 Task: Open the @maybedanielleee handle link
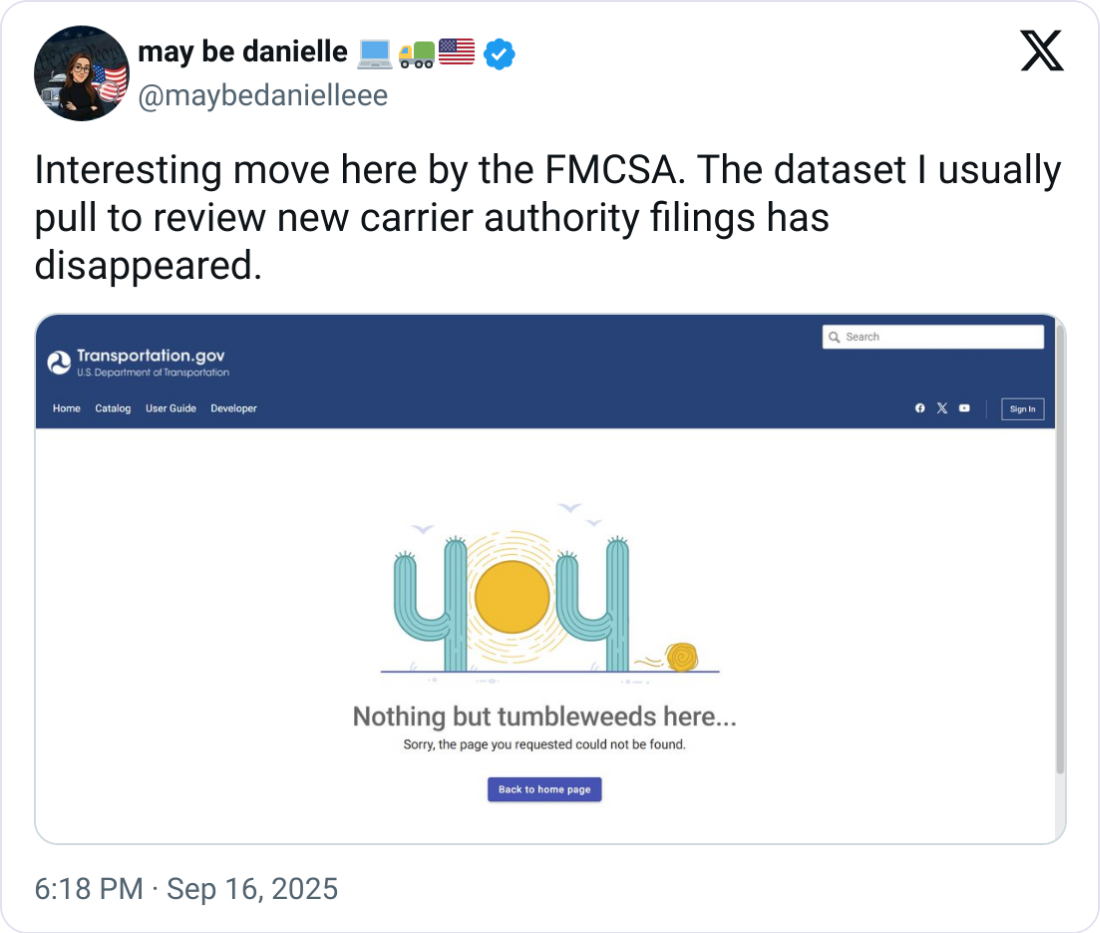click(262, 96)
